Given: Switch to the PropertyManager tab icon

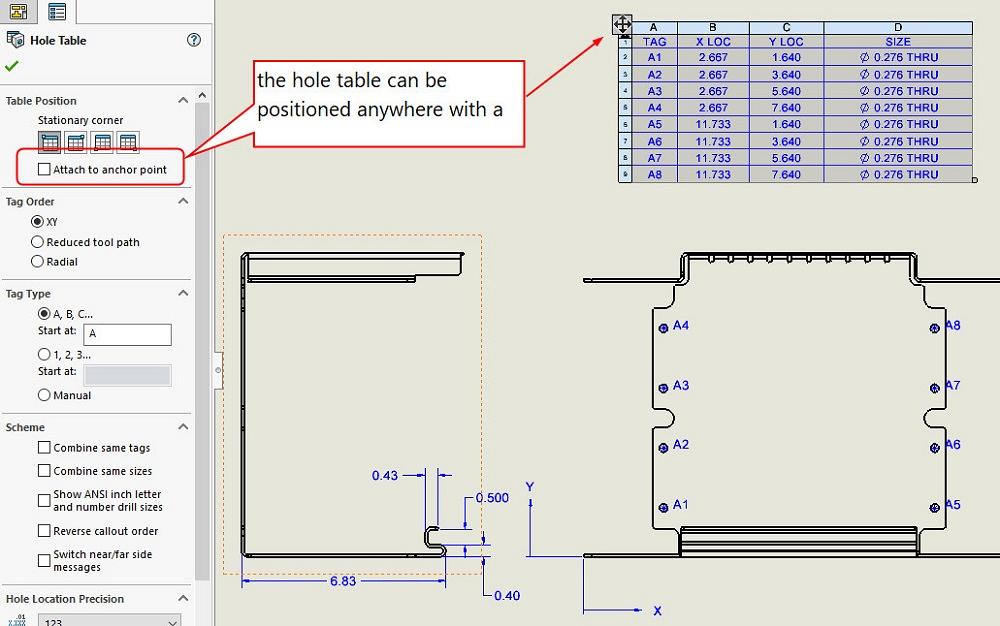Looking at the screenshot, I should (x=57, y=11).
